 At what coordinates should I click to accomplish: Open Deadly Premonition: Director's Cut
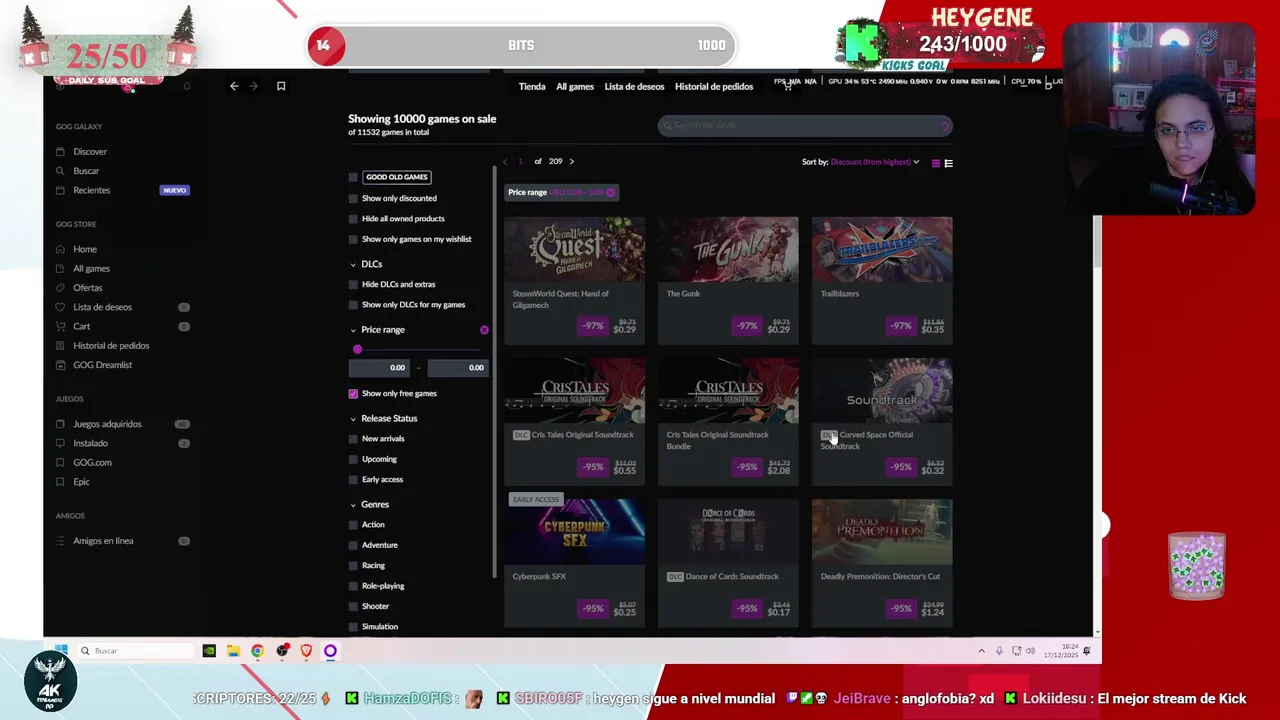coord(882,562)
